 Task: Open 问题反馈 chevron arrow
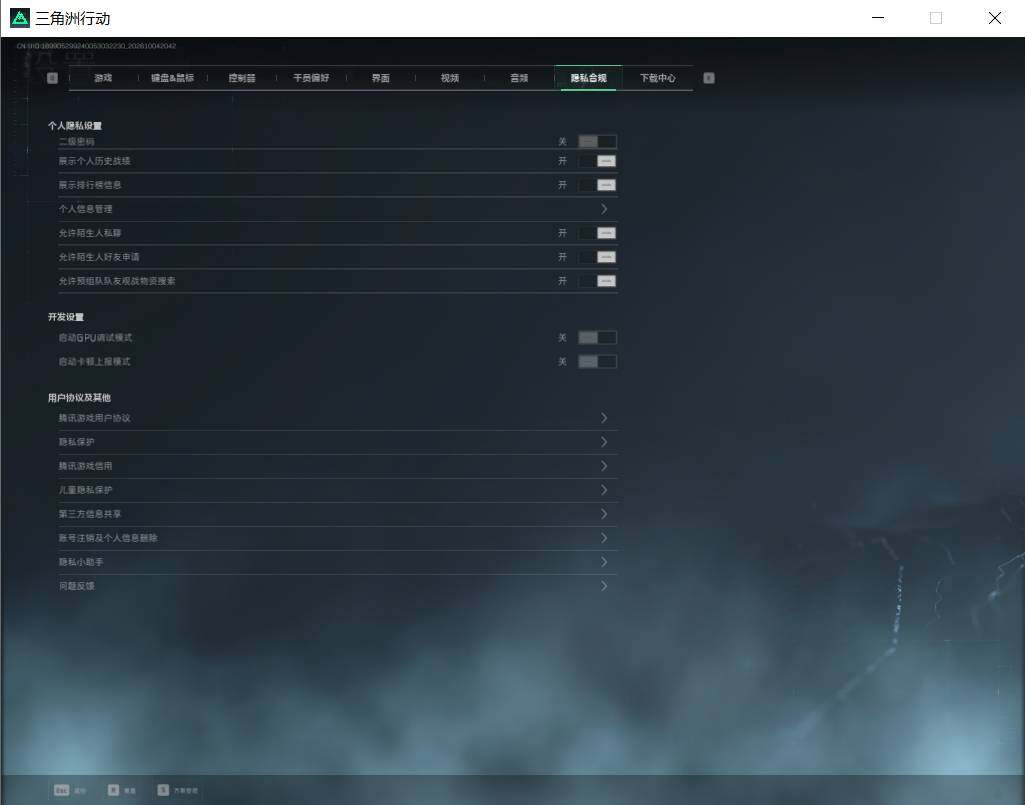[604, 586]
